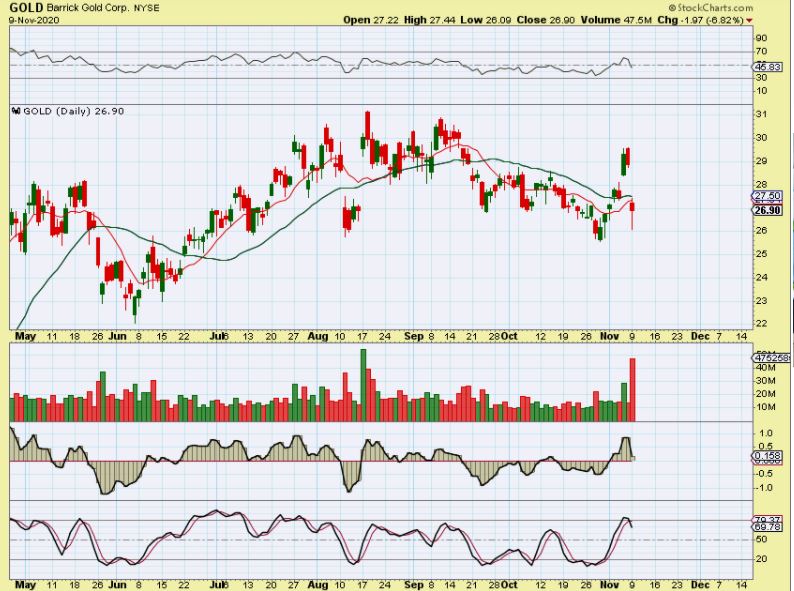Click the High 27.44 value
This screenshot has height=591, width=794.
[x=429, y=20]
